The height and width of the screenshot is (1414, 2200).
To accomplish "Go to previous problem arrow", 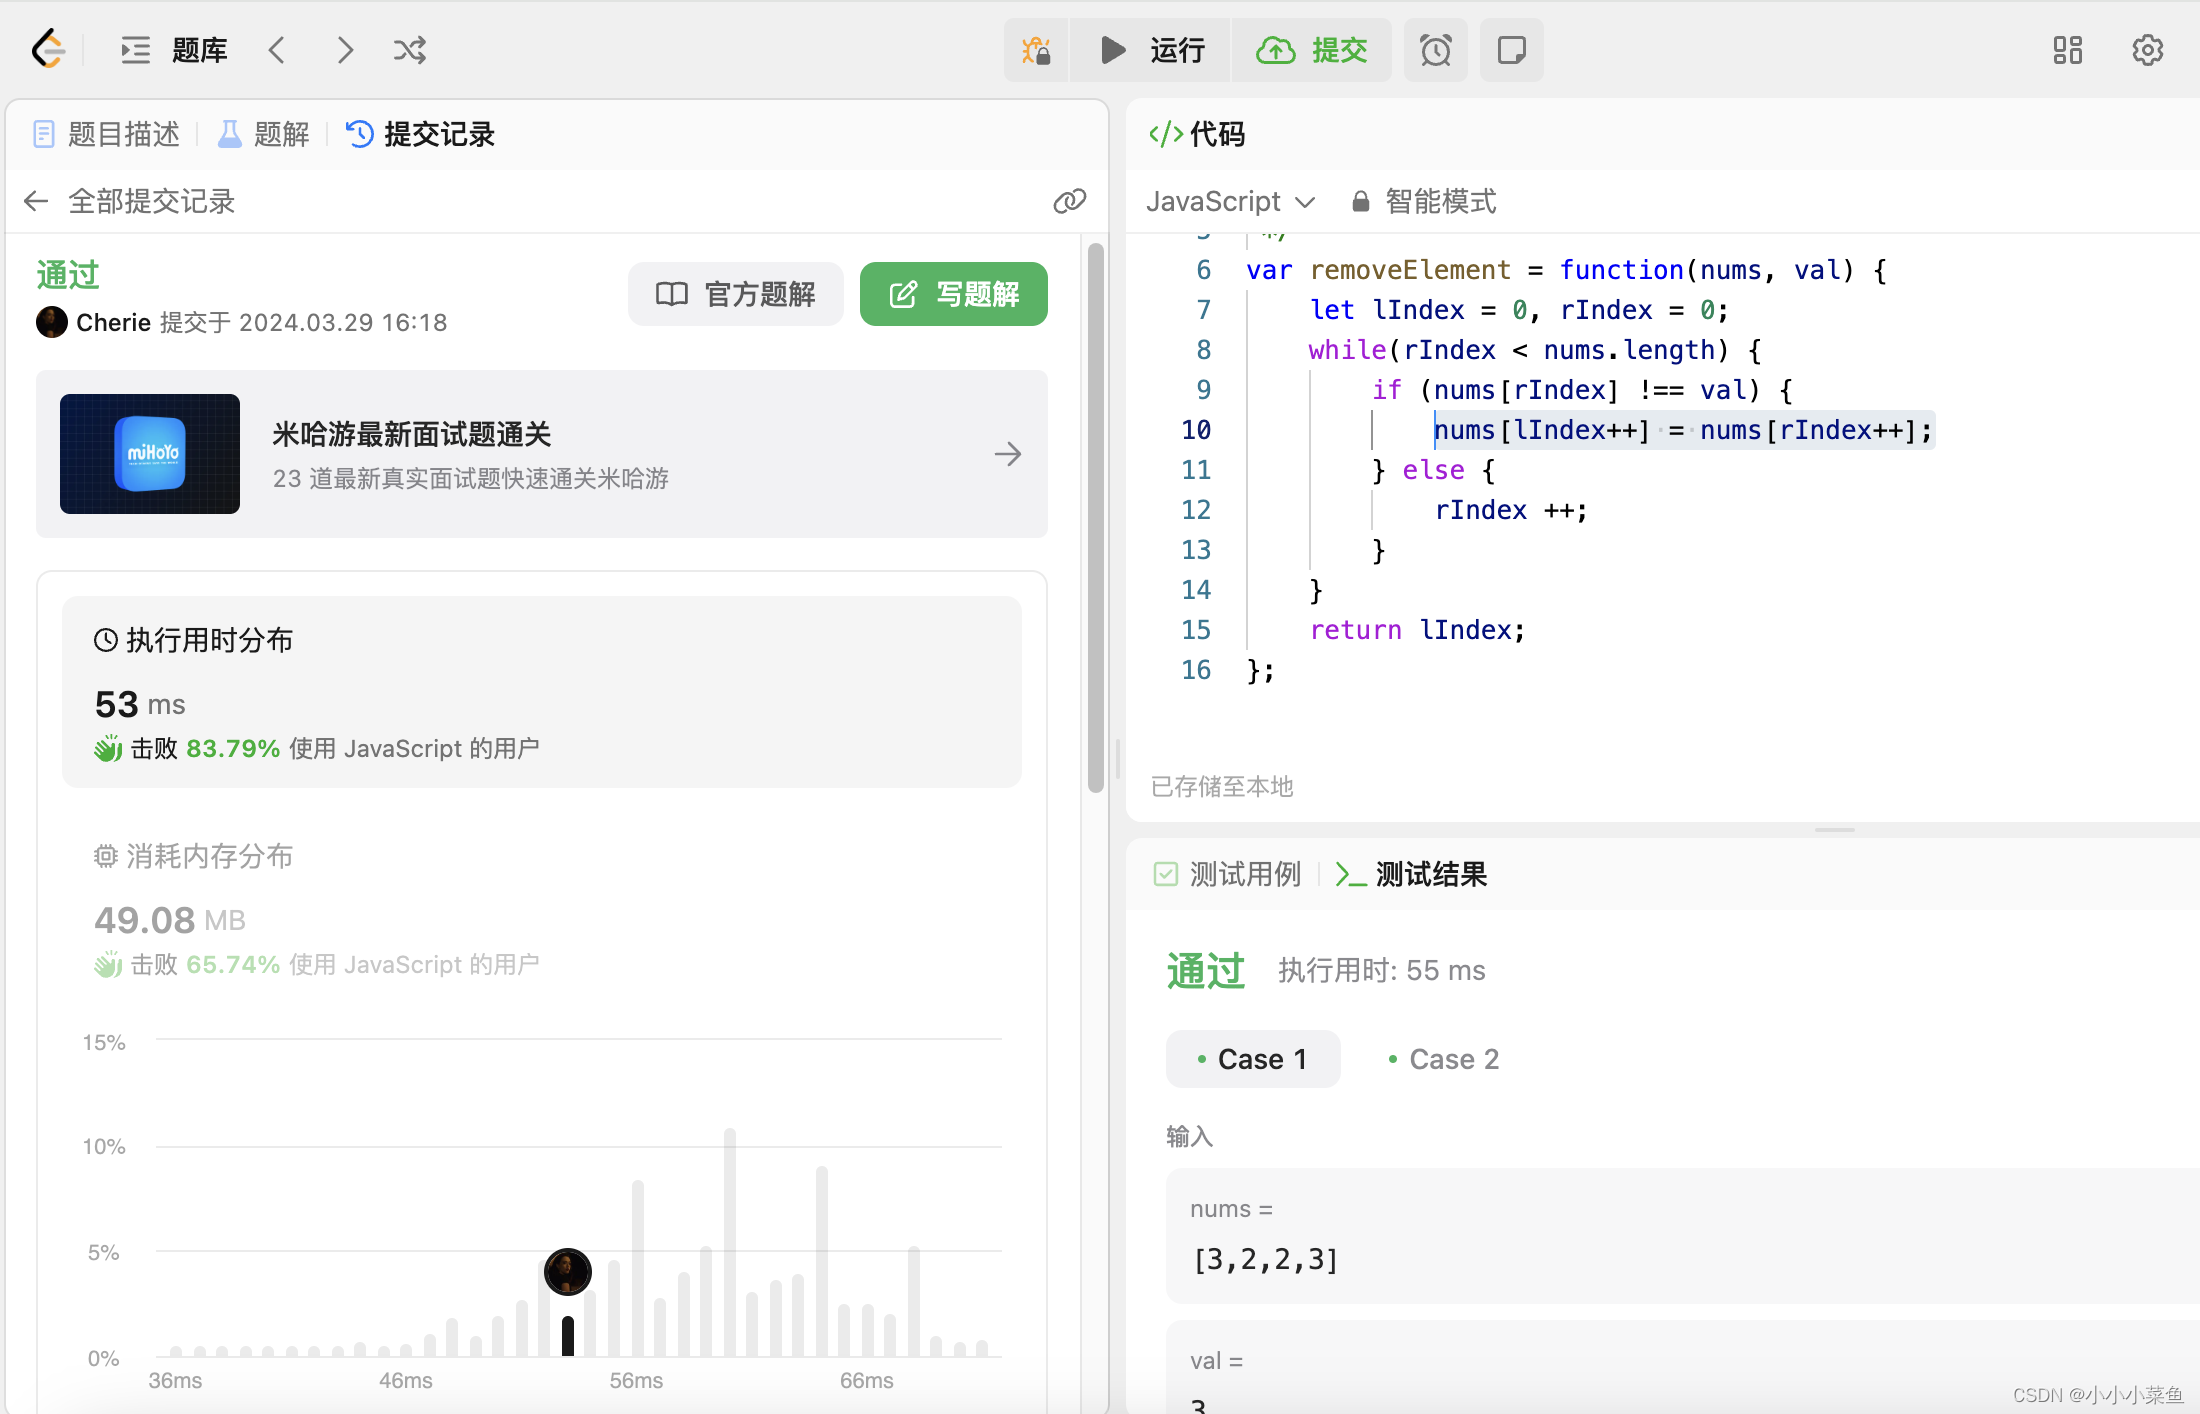I will tap(277, 50).
